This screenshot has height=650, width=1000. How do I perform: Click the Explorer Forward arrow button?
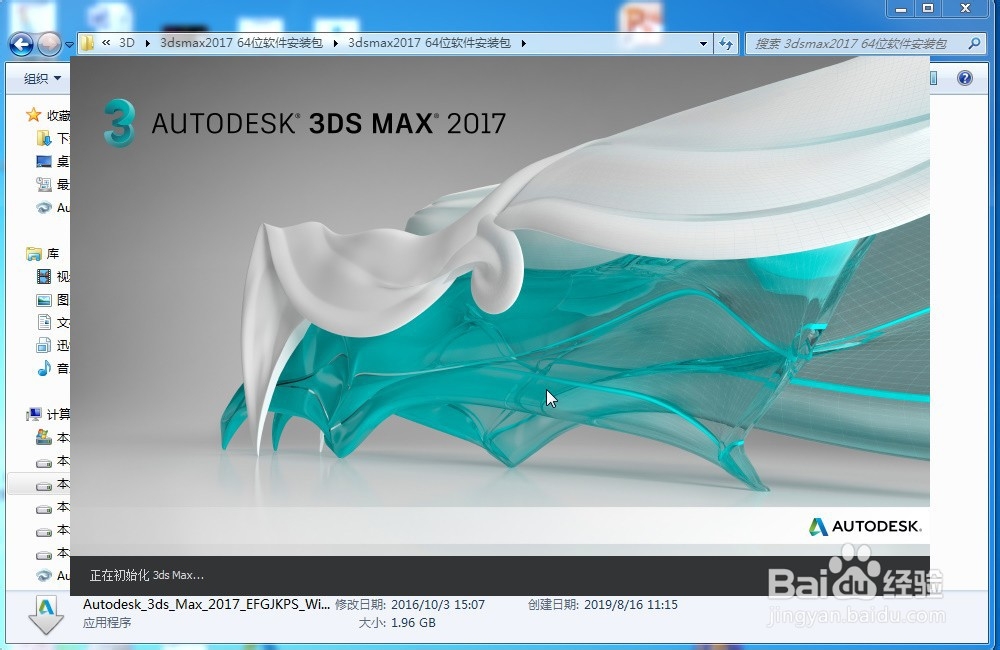click(49, 44)
